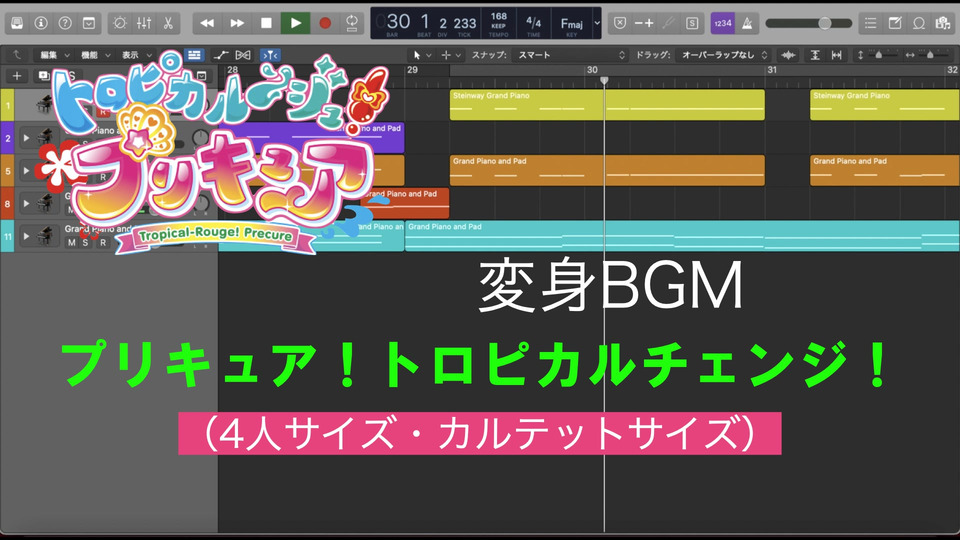Click the bar position 30 in LCD

click(398, 22)
